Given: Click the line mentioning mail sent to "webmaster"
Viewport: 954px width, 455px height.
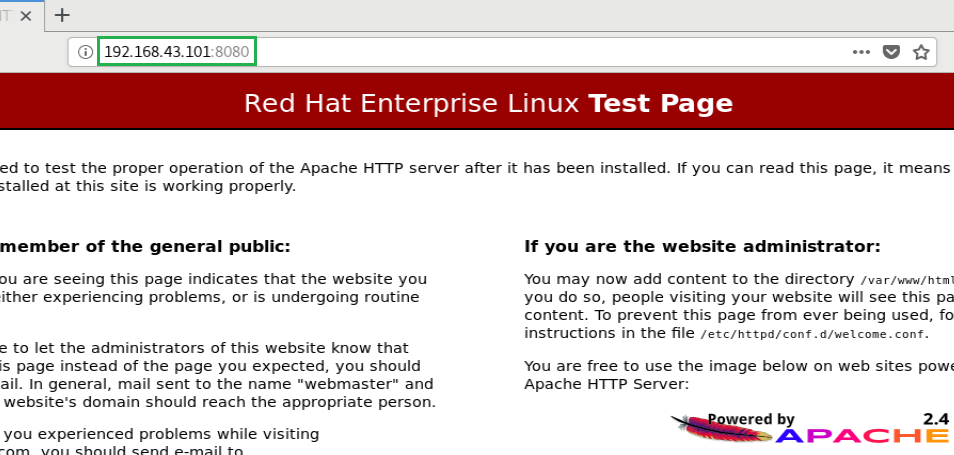Looking at the screenshot, I should click(x=217, y=384).
